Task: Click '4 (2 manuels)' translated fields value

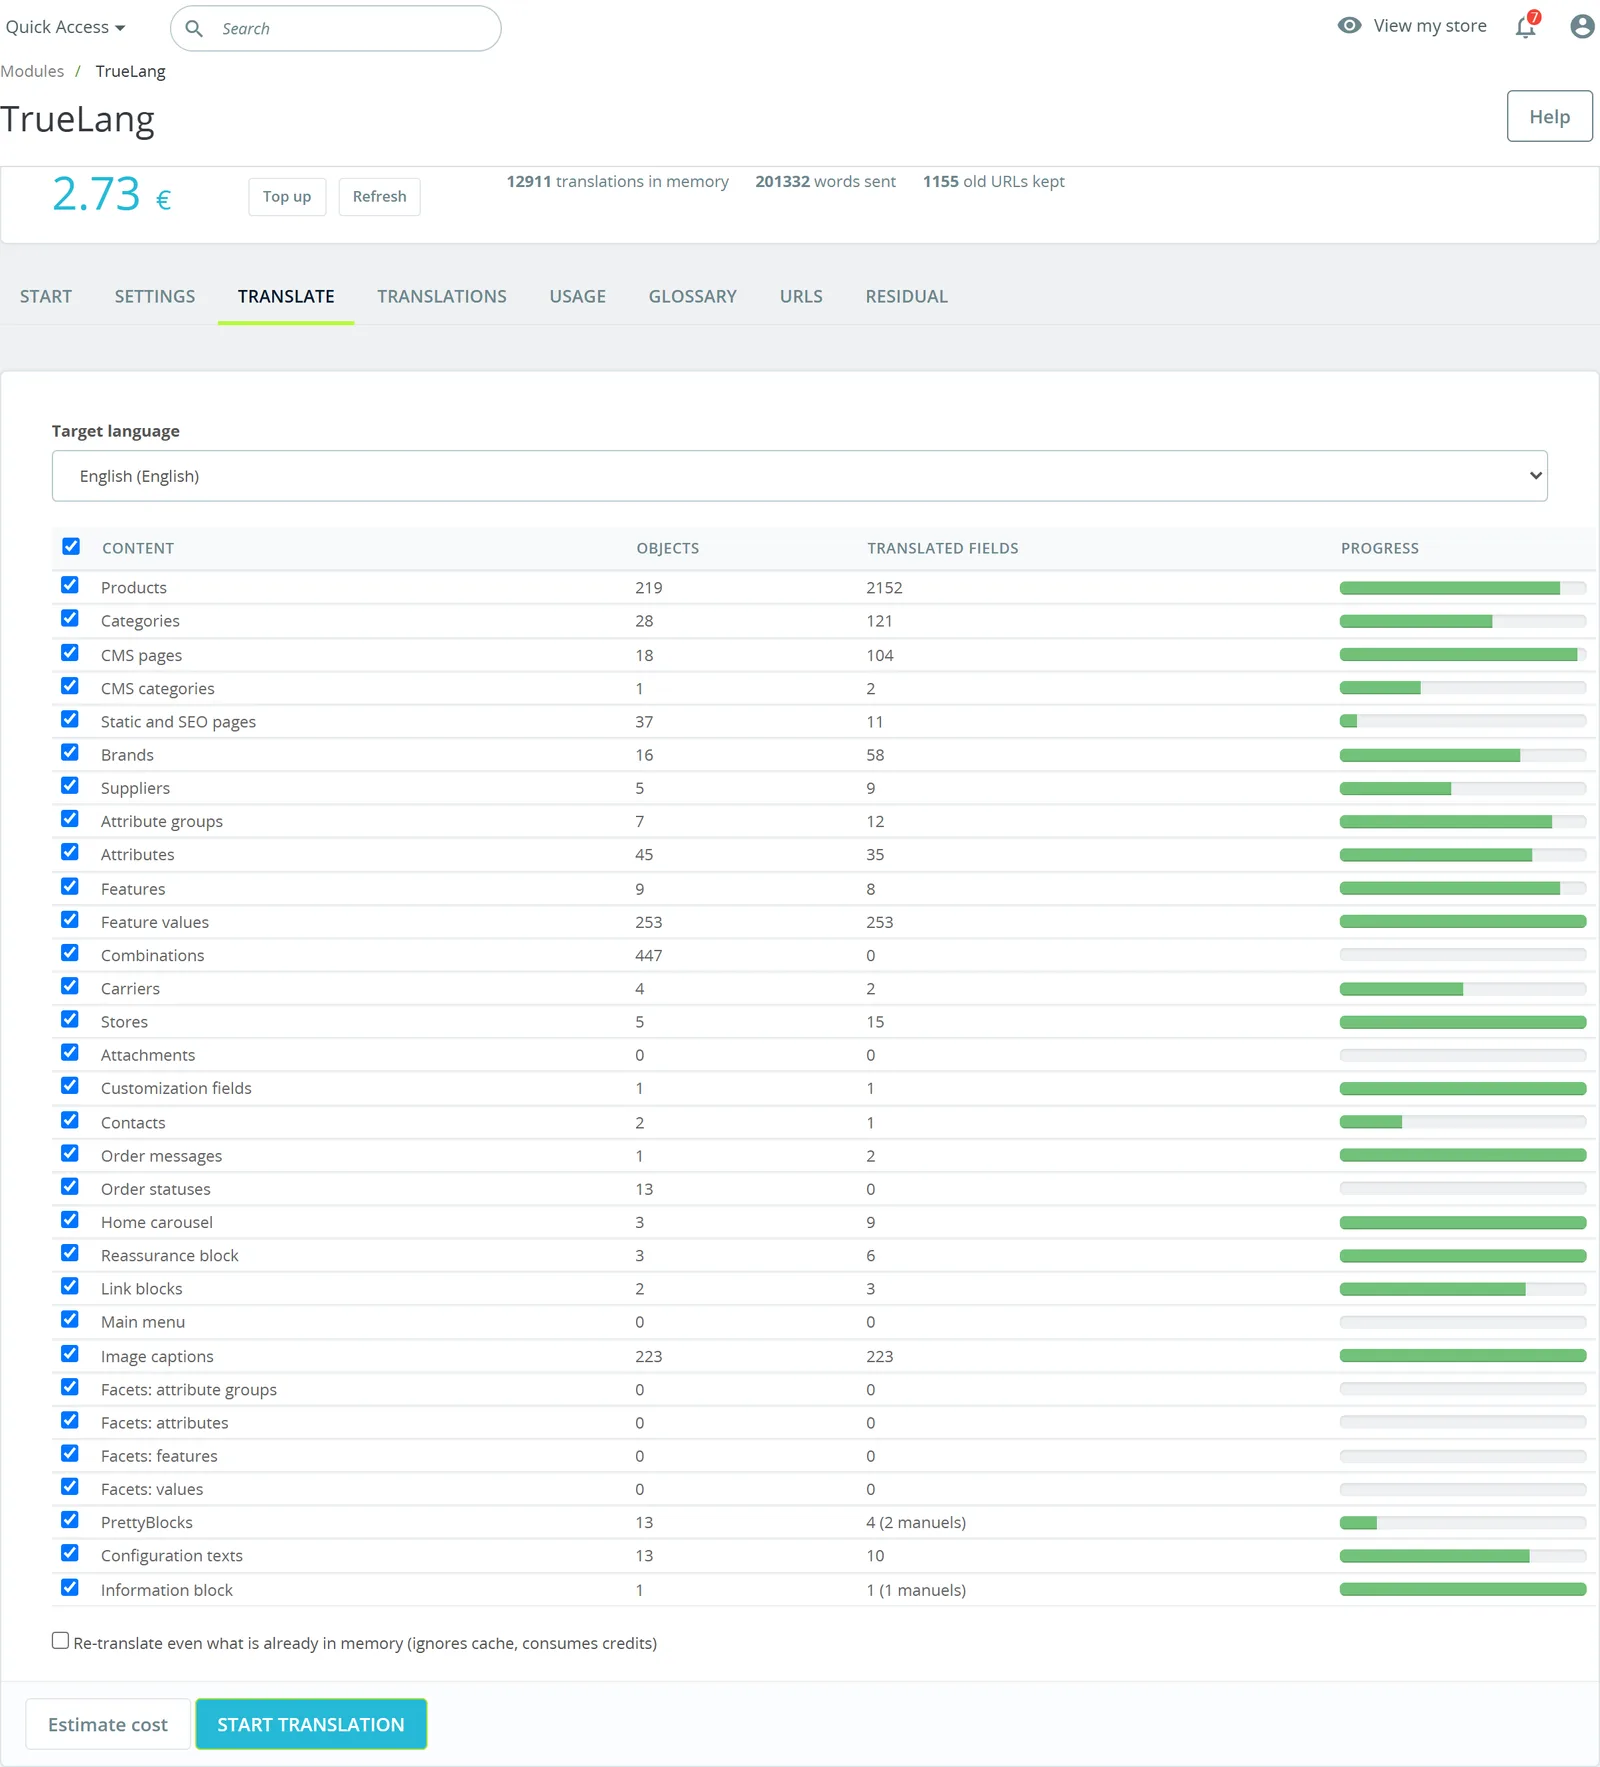Action: tap(916, 1522)
